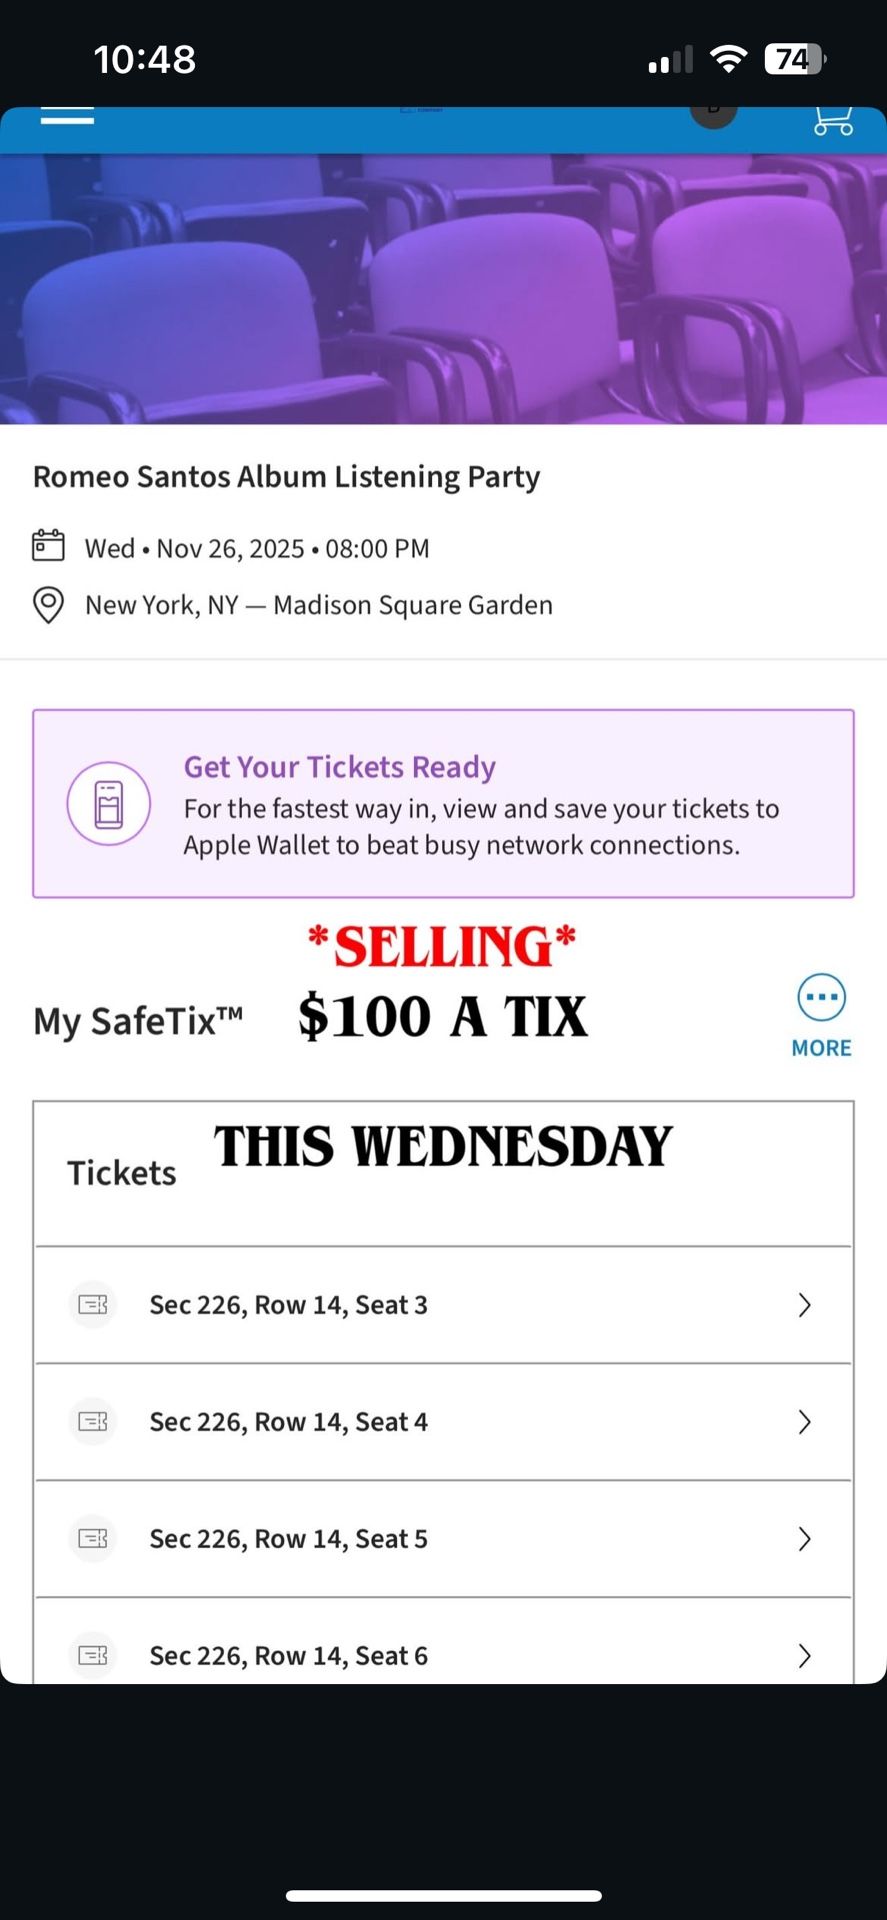Open the MORE three-dot options menu
The image size is (887, 1920).
click(820, 997)
